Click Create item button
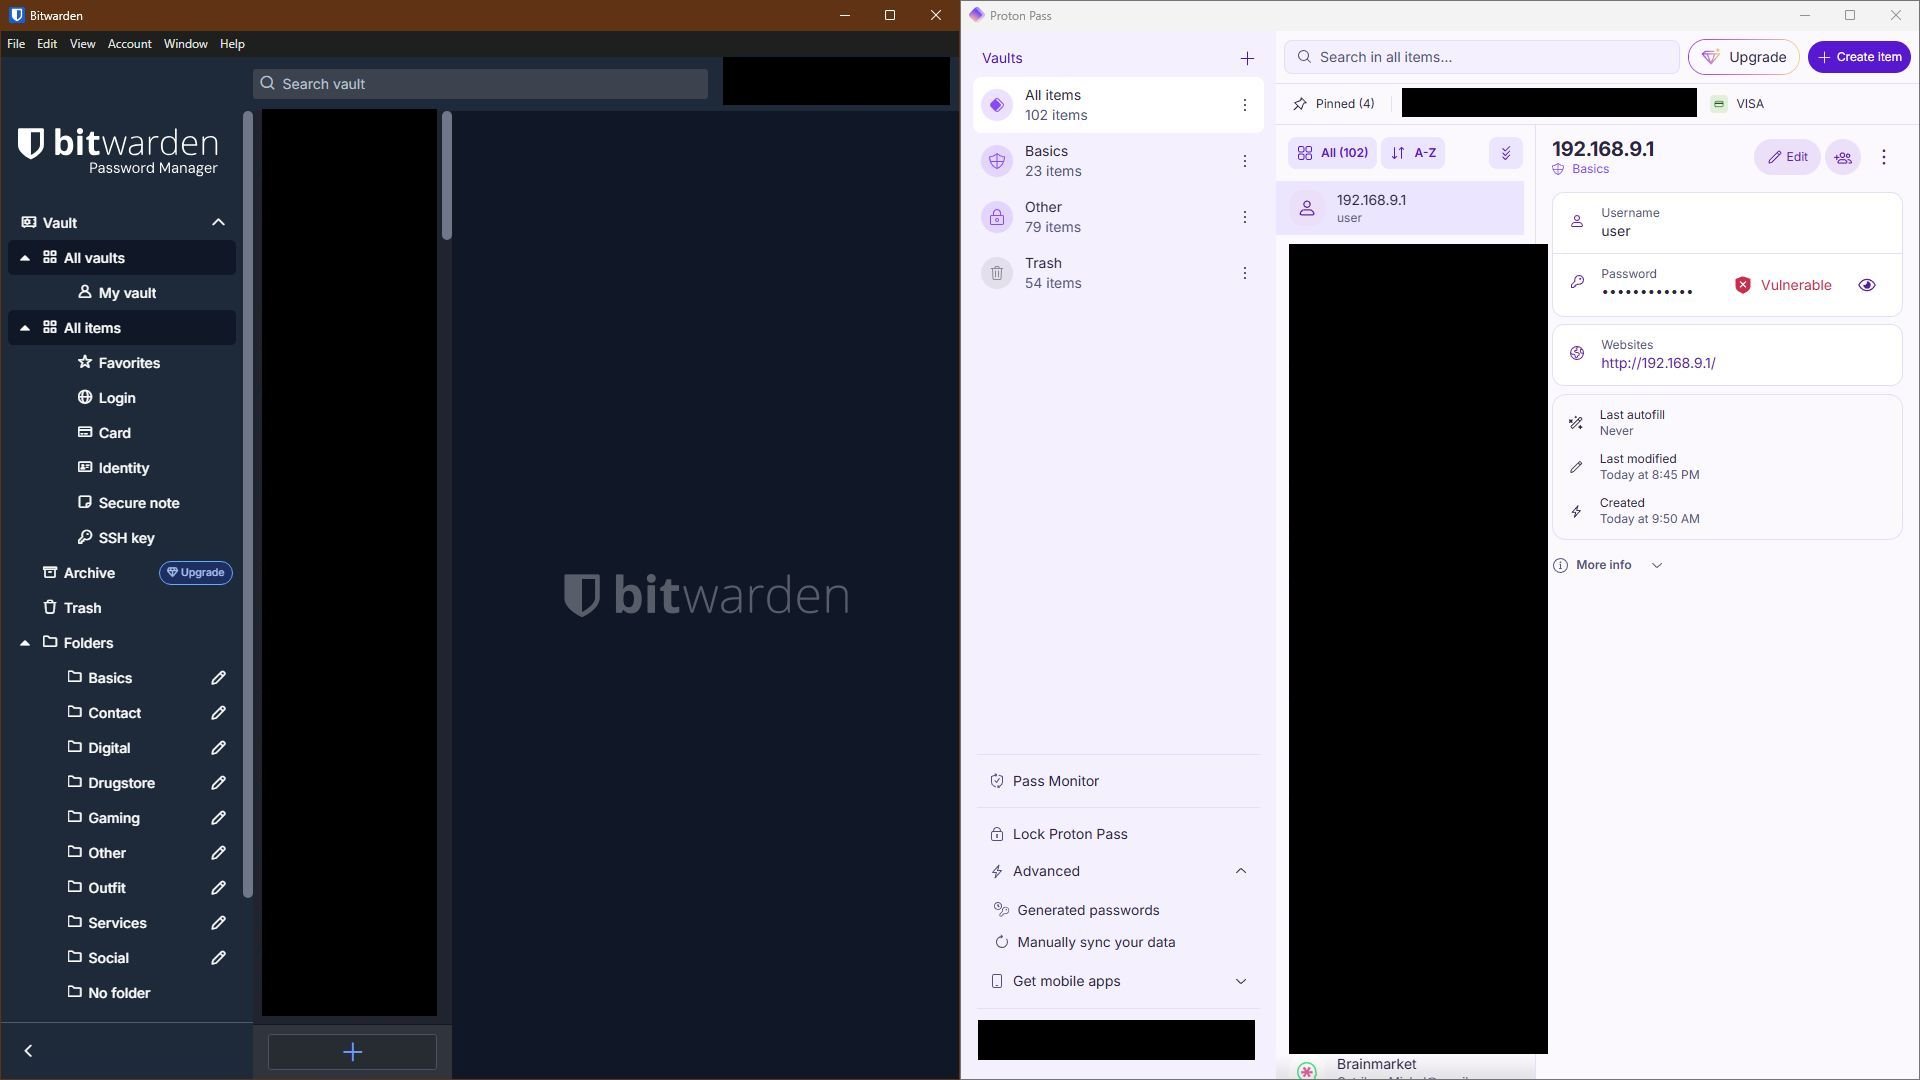 pyautogui.click(x=1859, y=57)
